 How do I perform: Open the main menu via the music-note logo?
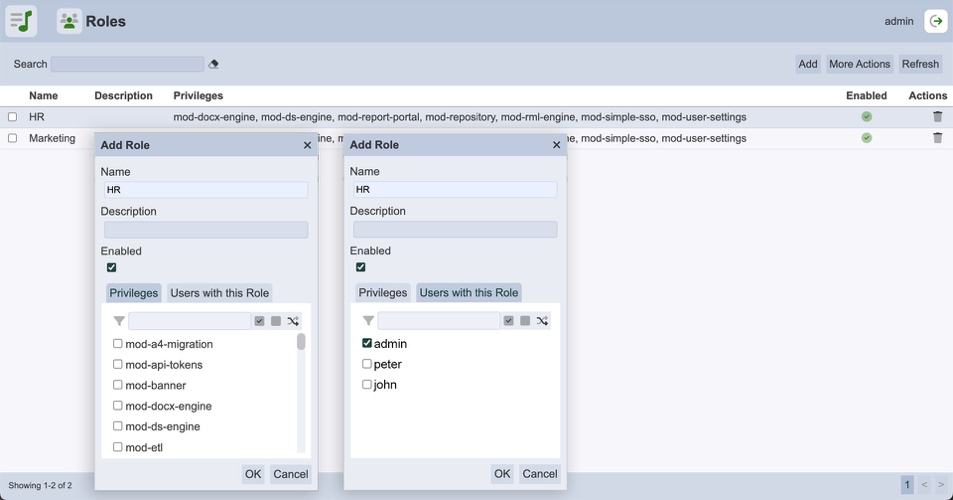[x=21, y=21]
